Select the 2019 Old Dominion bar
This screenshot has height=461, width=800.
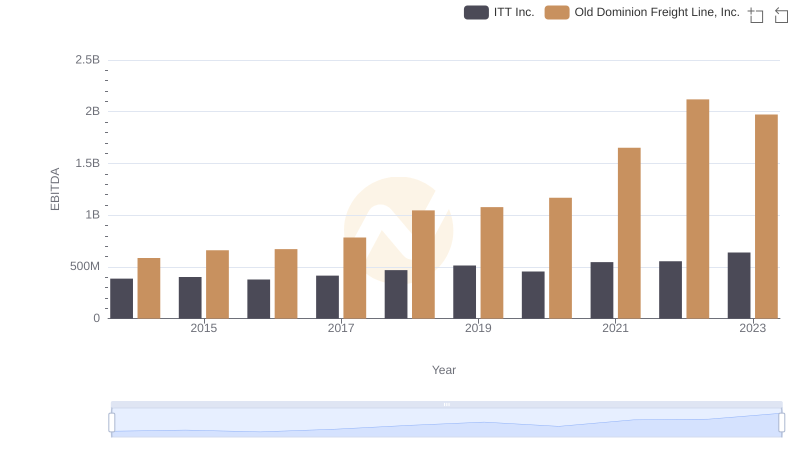point(492,263)
